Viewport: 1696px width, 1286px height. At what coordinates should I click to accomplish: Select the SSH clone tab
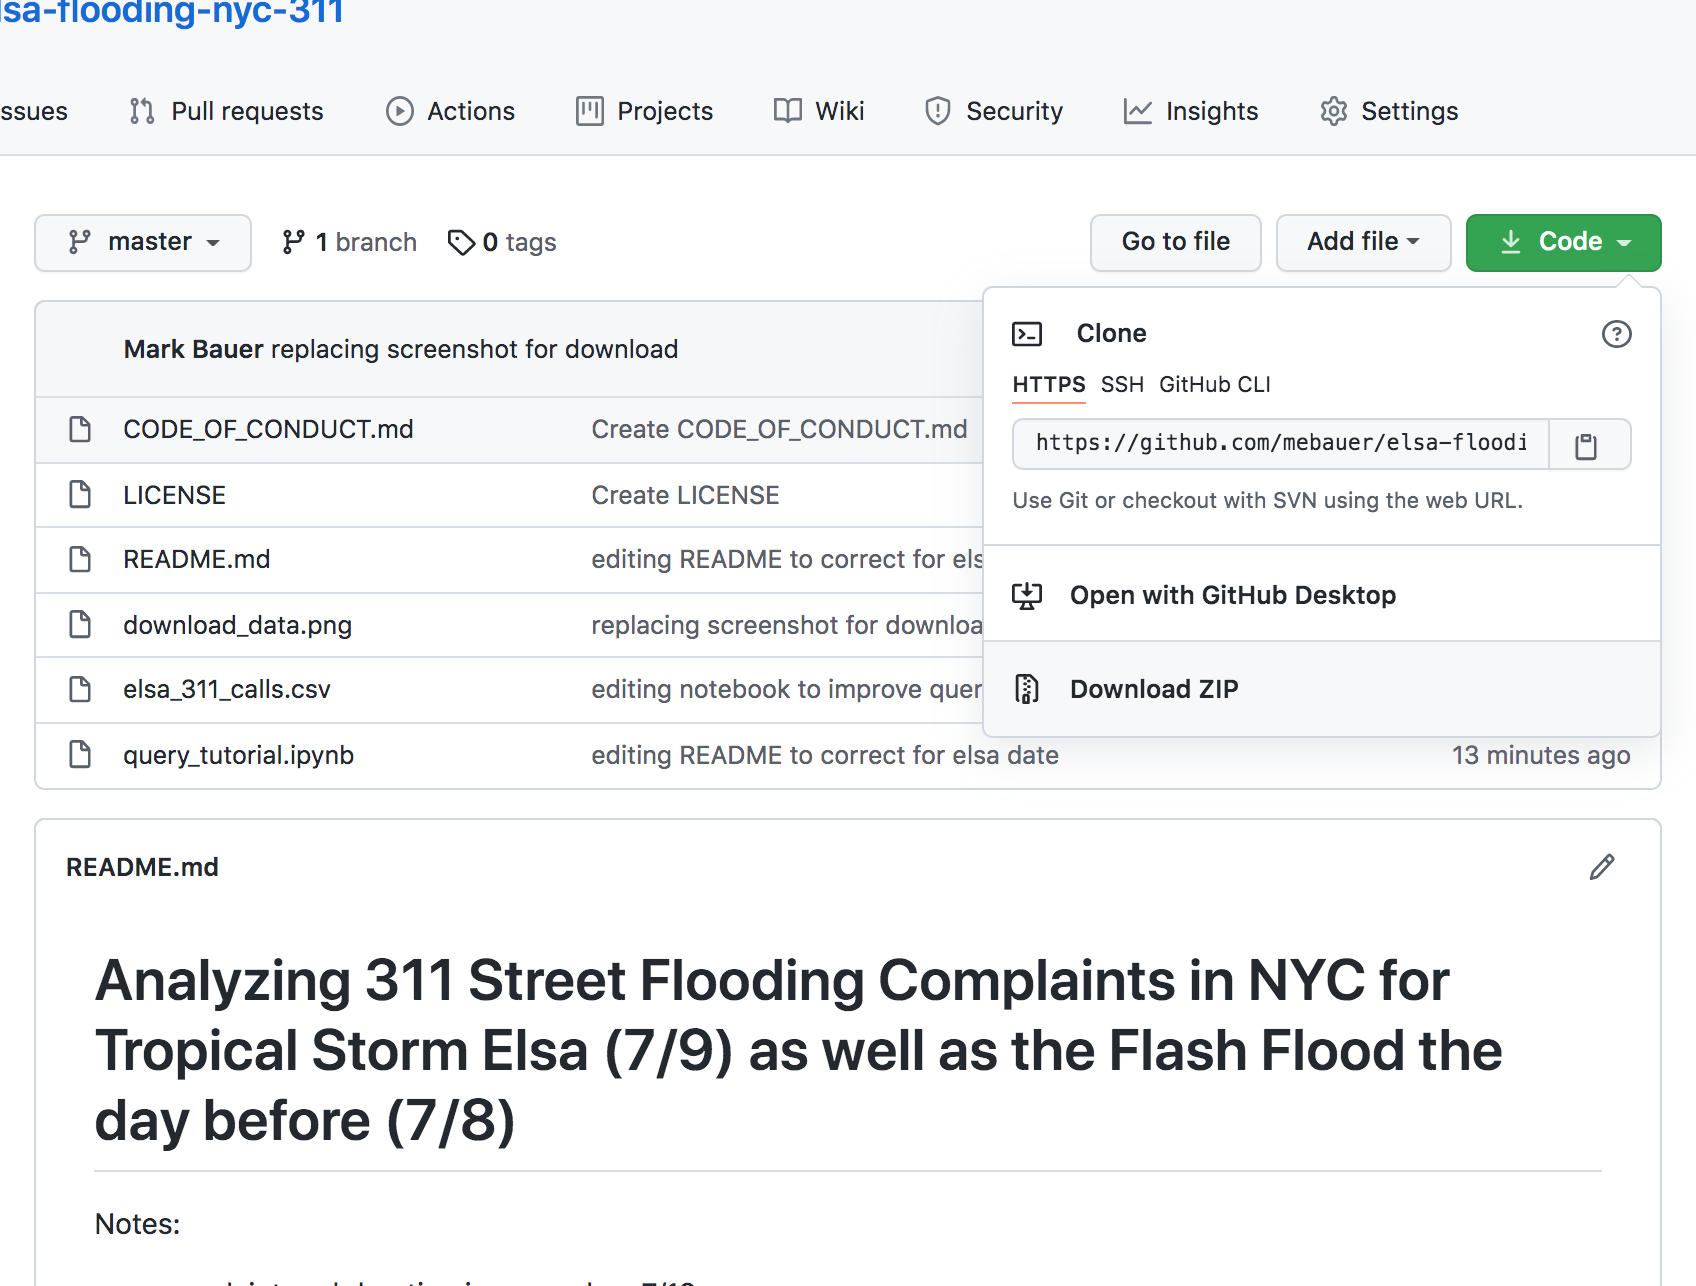tap(1122, 385)
